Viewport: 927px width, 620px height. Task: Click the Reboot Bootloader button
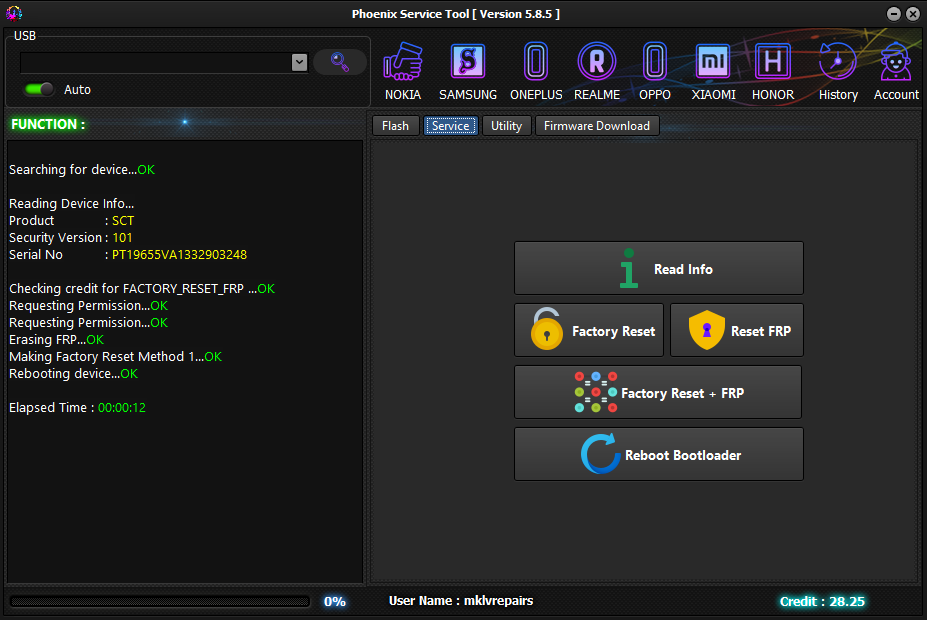[659, 455]
